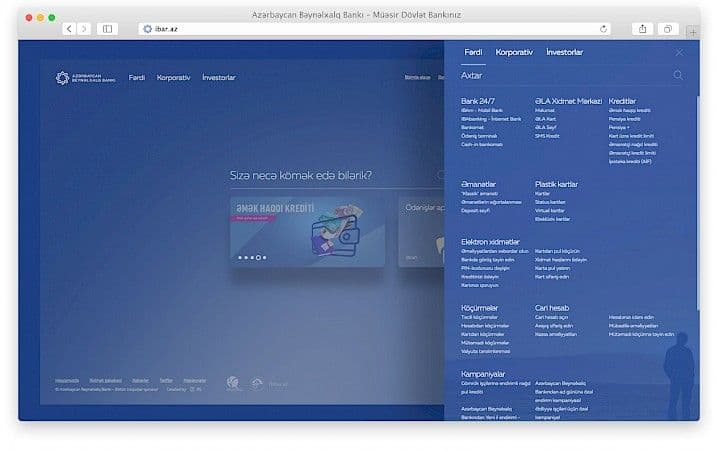
Task: Close the side menu panel
Action: coord(680,53)
